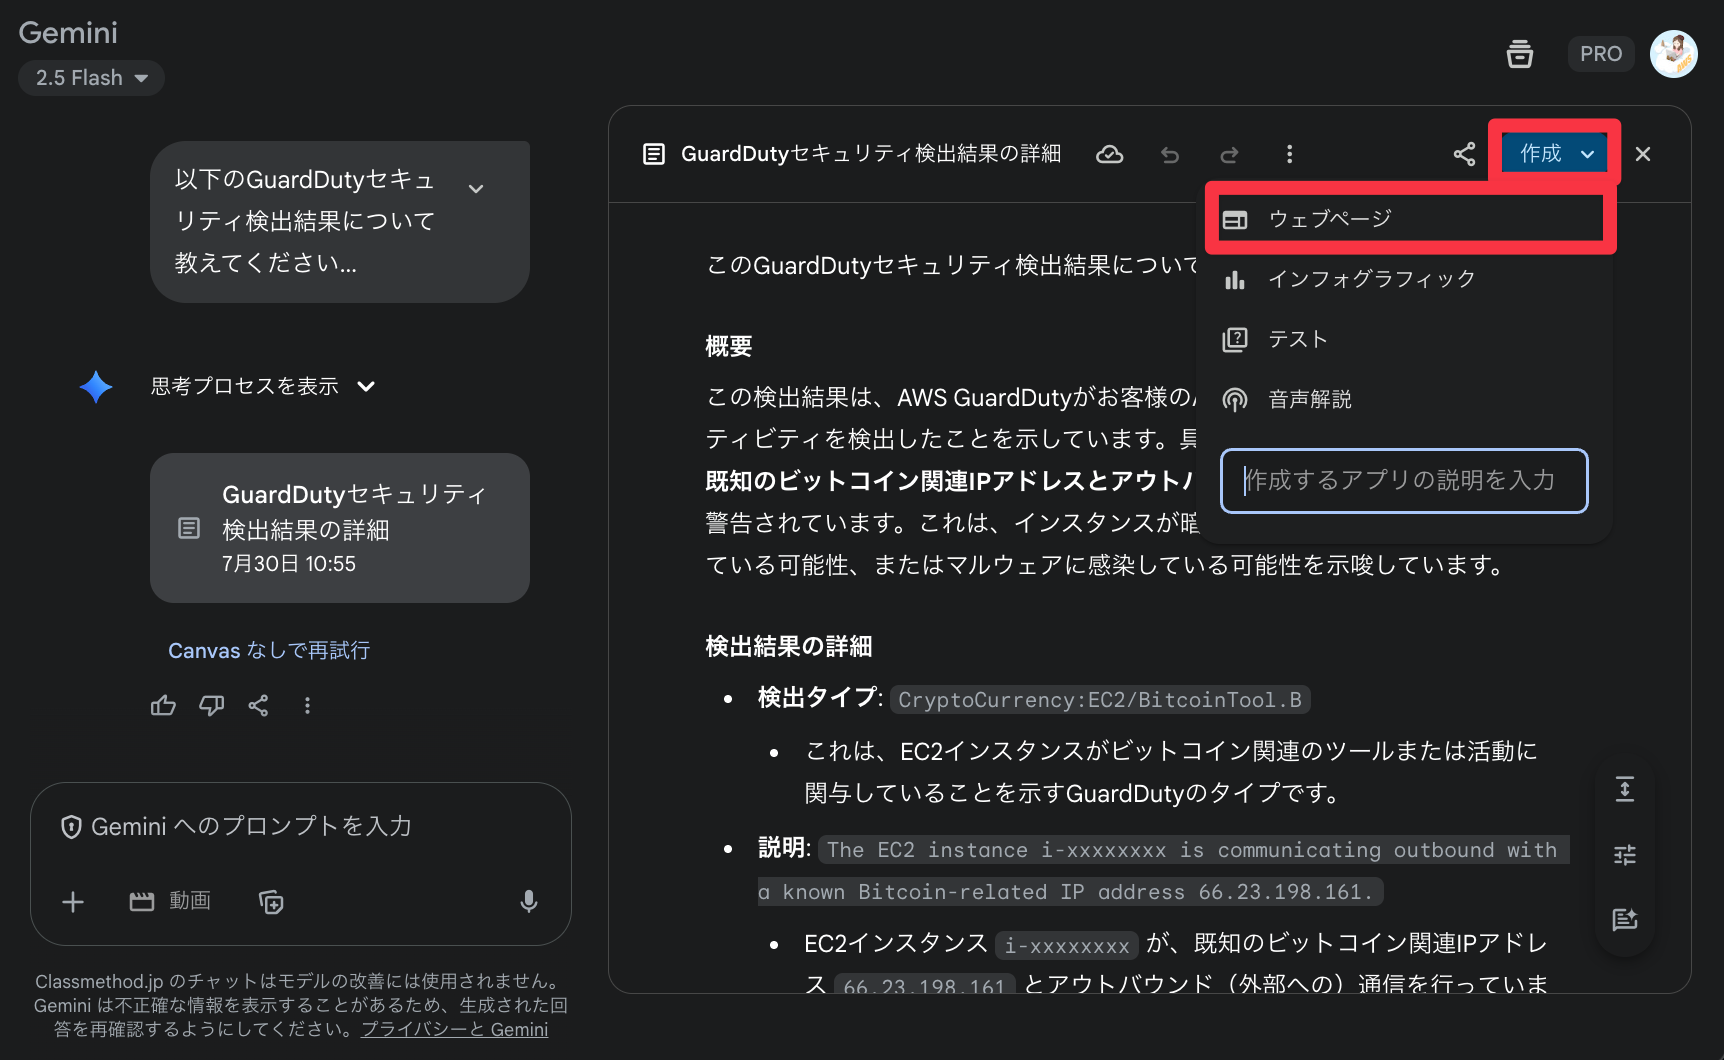Screen dimensions: 1724x1060
Task: Click the plus add-file icon
Action: click(x=73, y=902)
